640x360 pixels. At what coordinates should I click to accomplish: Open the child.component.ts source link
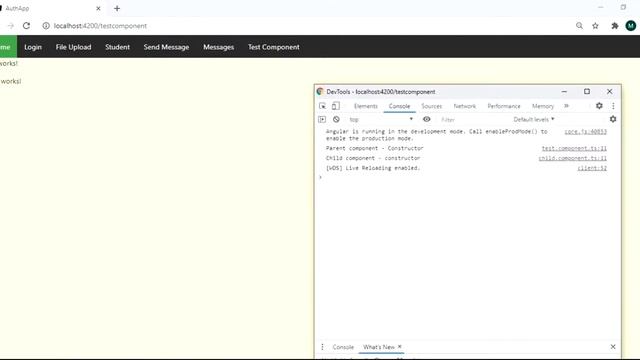tap(573, 158)
